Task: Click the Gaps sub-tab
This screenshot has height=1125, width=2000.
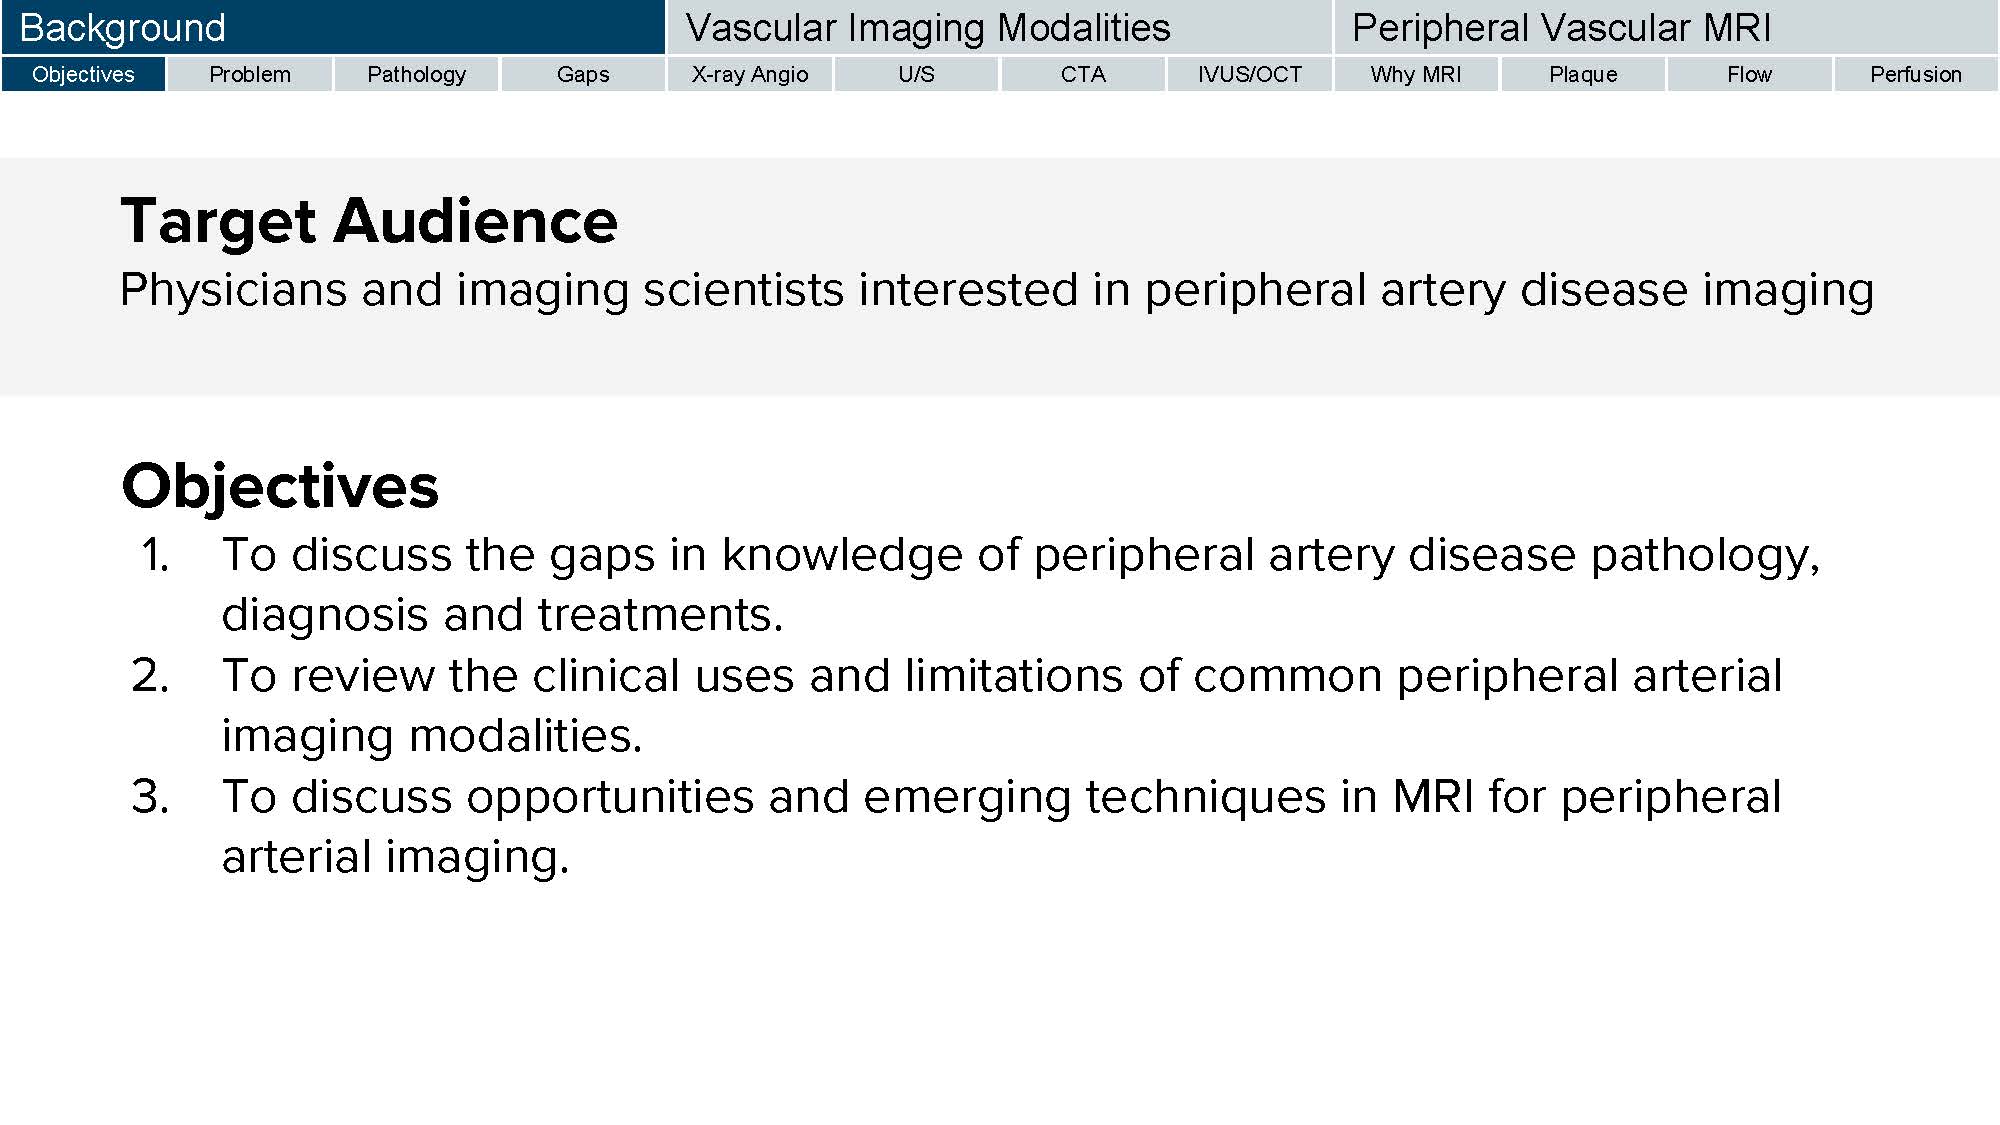Action: [583, 75]
